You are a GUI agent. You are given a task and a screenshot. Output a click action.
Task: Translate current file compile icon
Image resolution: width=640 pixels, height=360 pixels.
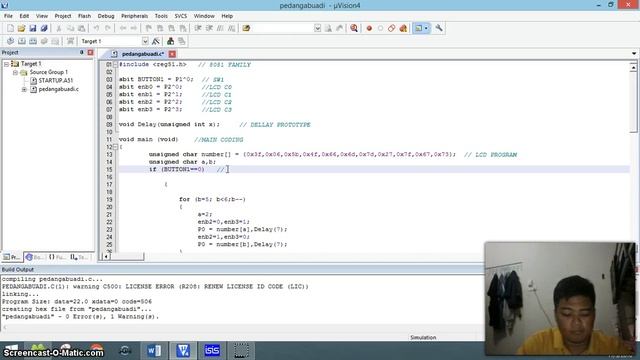click(x=10, y=41)
